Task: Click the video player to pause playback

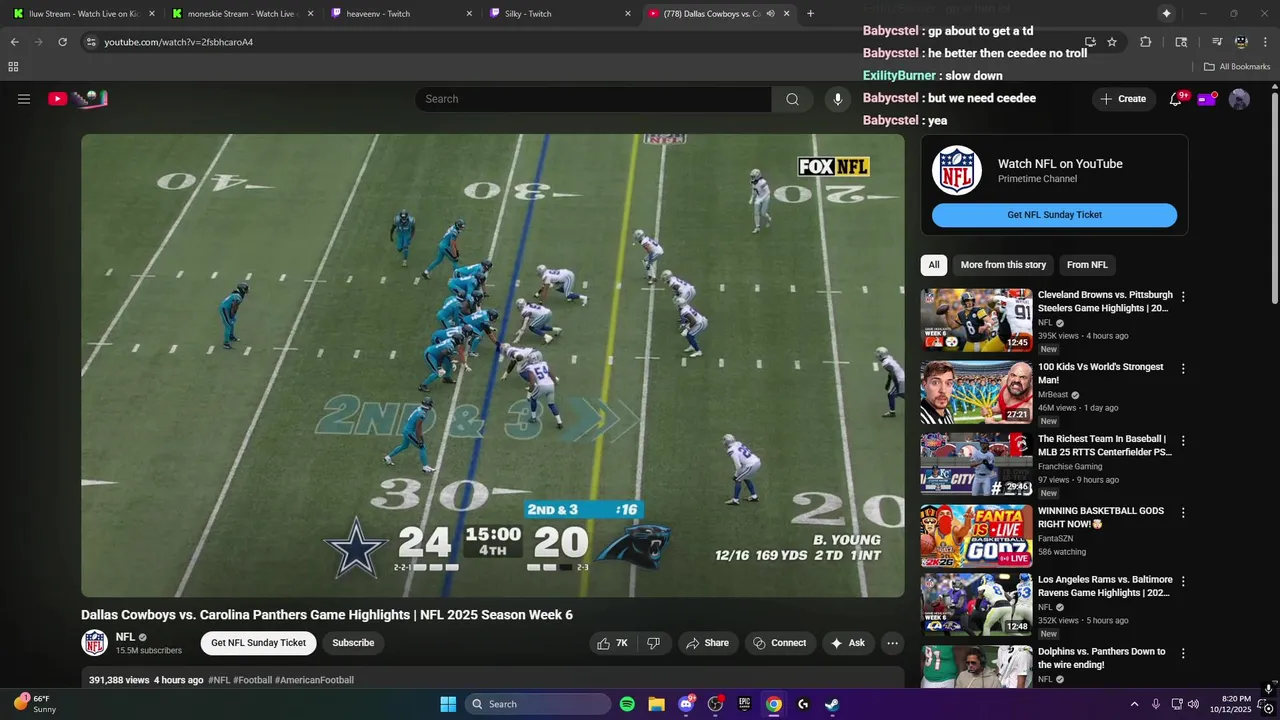Action: tap(493, 366)
